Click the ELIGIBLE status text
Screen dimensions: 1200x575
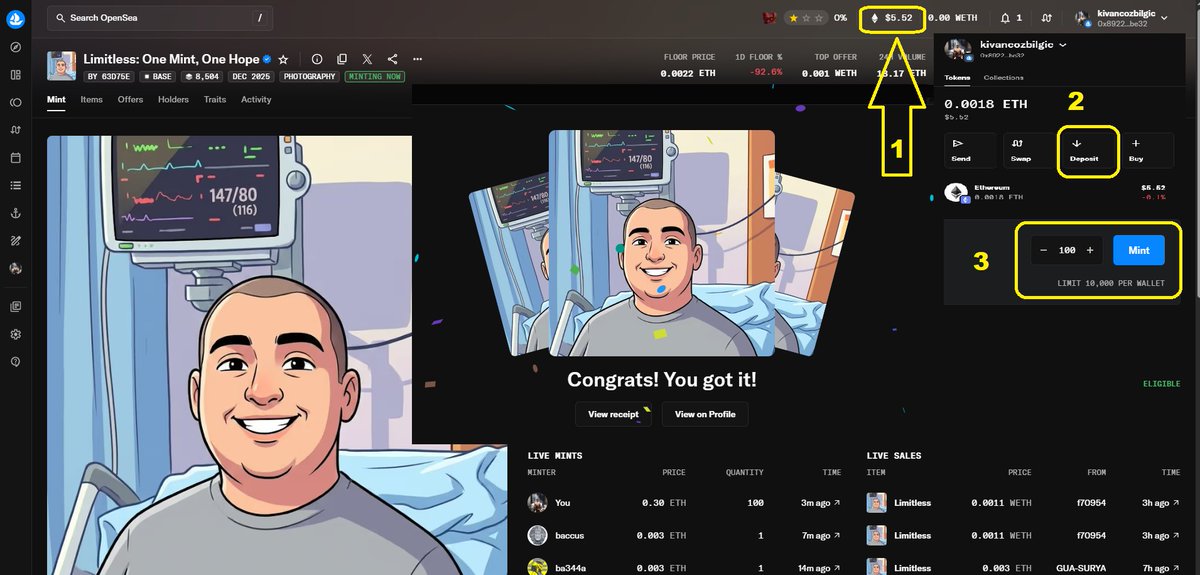[1161, 384]
